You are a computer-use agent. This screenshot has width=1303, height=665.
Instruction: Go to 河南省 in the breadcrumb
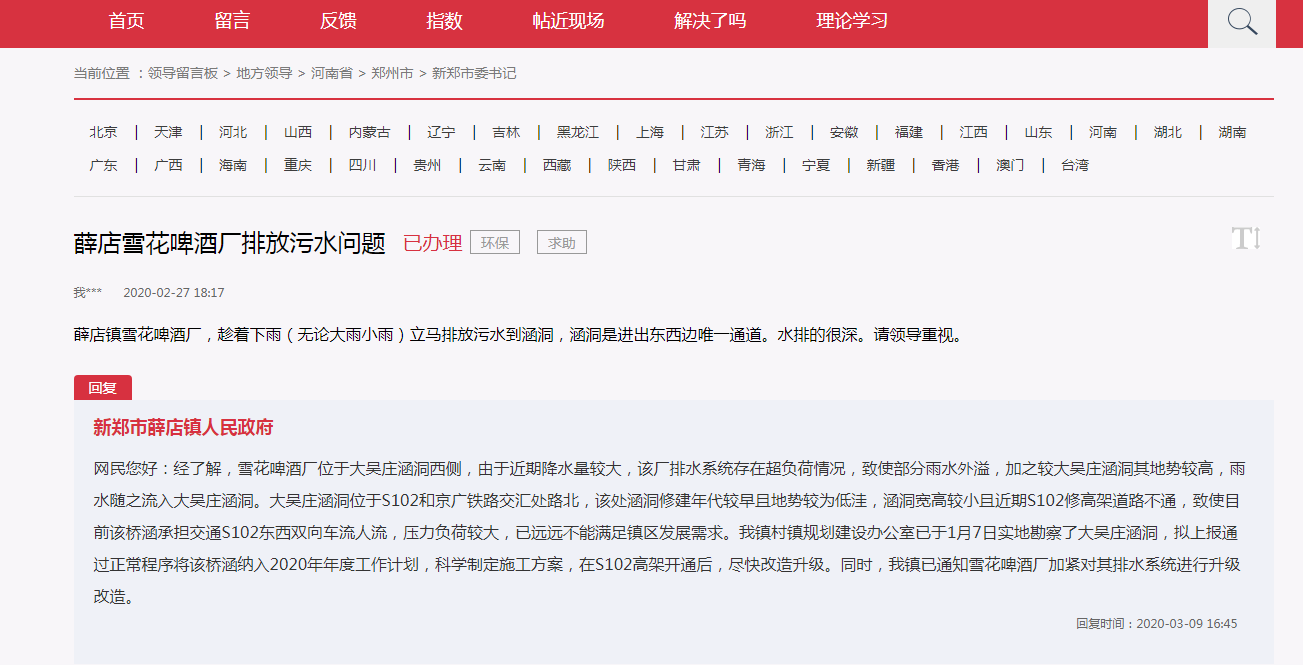[x=332, y=73]
